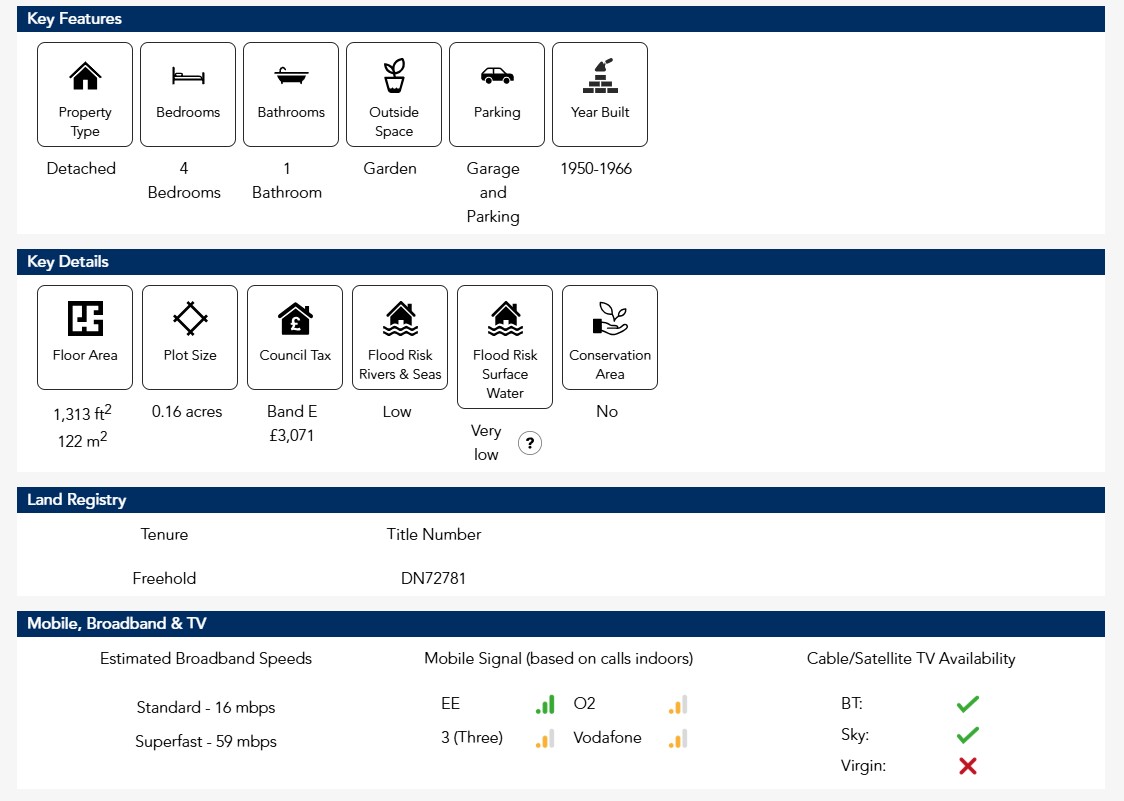Click the EE signal strength bars
1124x801 pixels.
click(x=545, y=705)
